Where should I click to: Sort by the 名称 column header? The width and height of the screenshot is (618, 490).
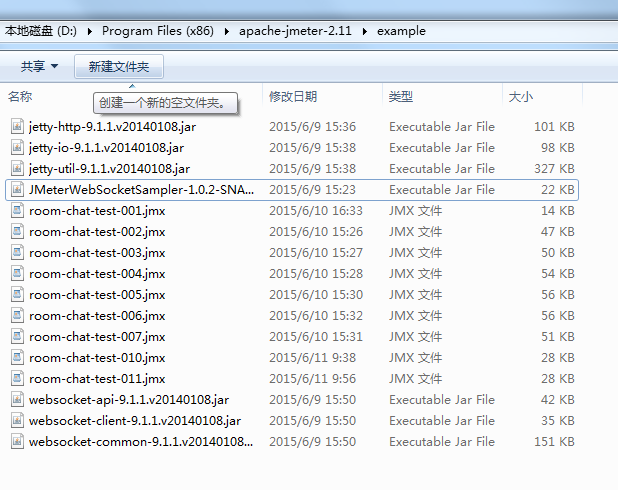(x=20, y=97)
